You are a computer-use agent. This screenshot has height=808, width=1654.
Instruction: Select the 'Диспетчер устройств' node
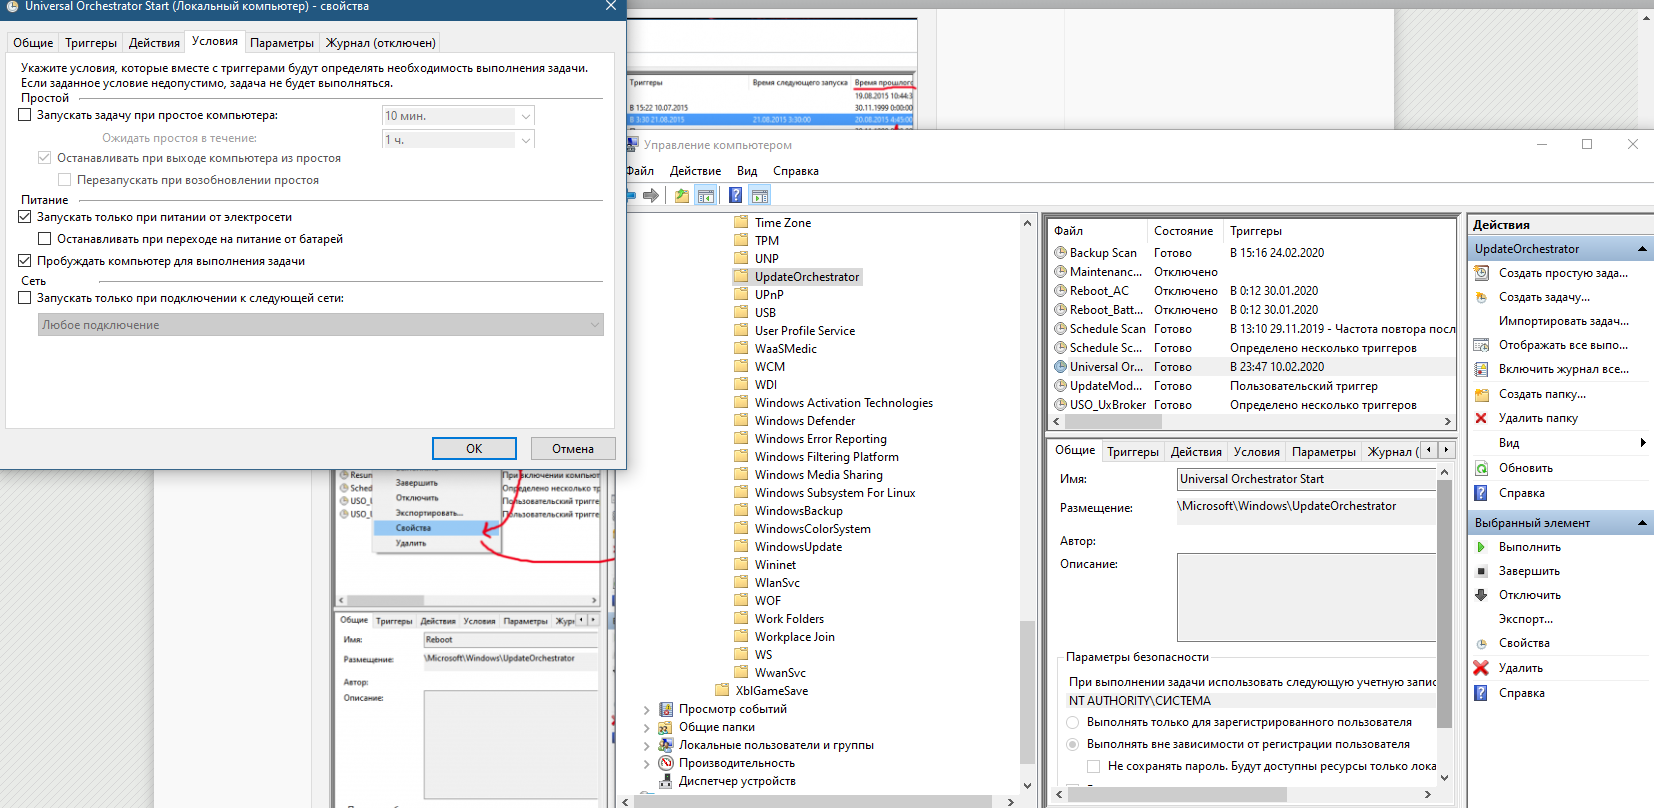(737, 781)
